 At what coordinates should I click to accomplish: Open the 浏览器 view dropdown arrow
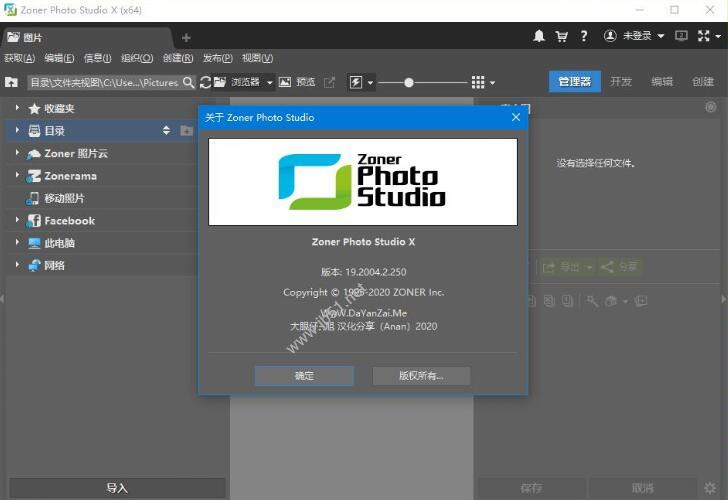pos(269,83)
